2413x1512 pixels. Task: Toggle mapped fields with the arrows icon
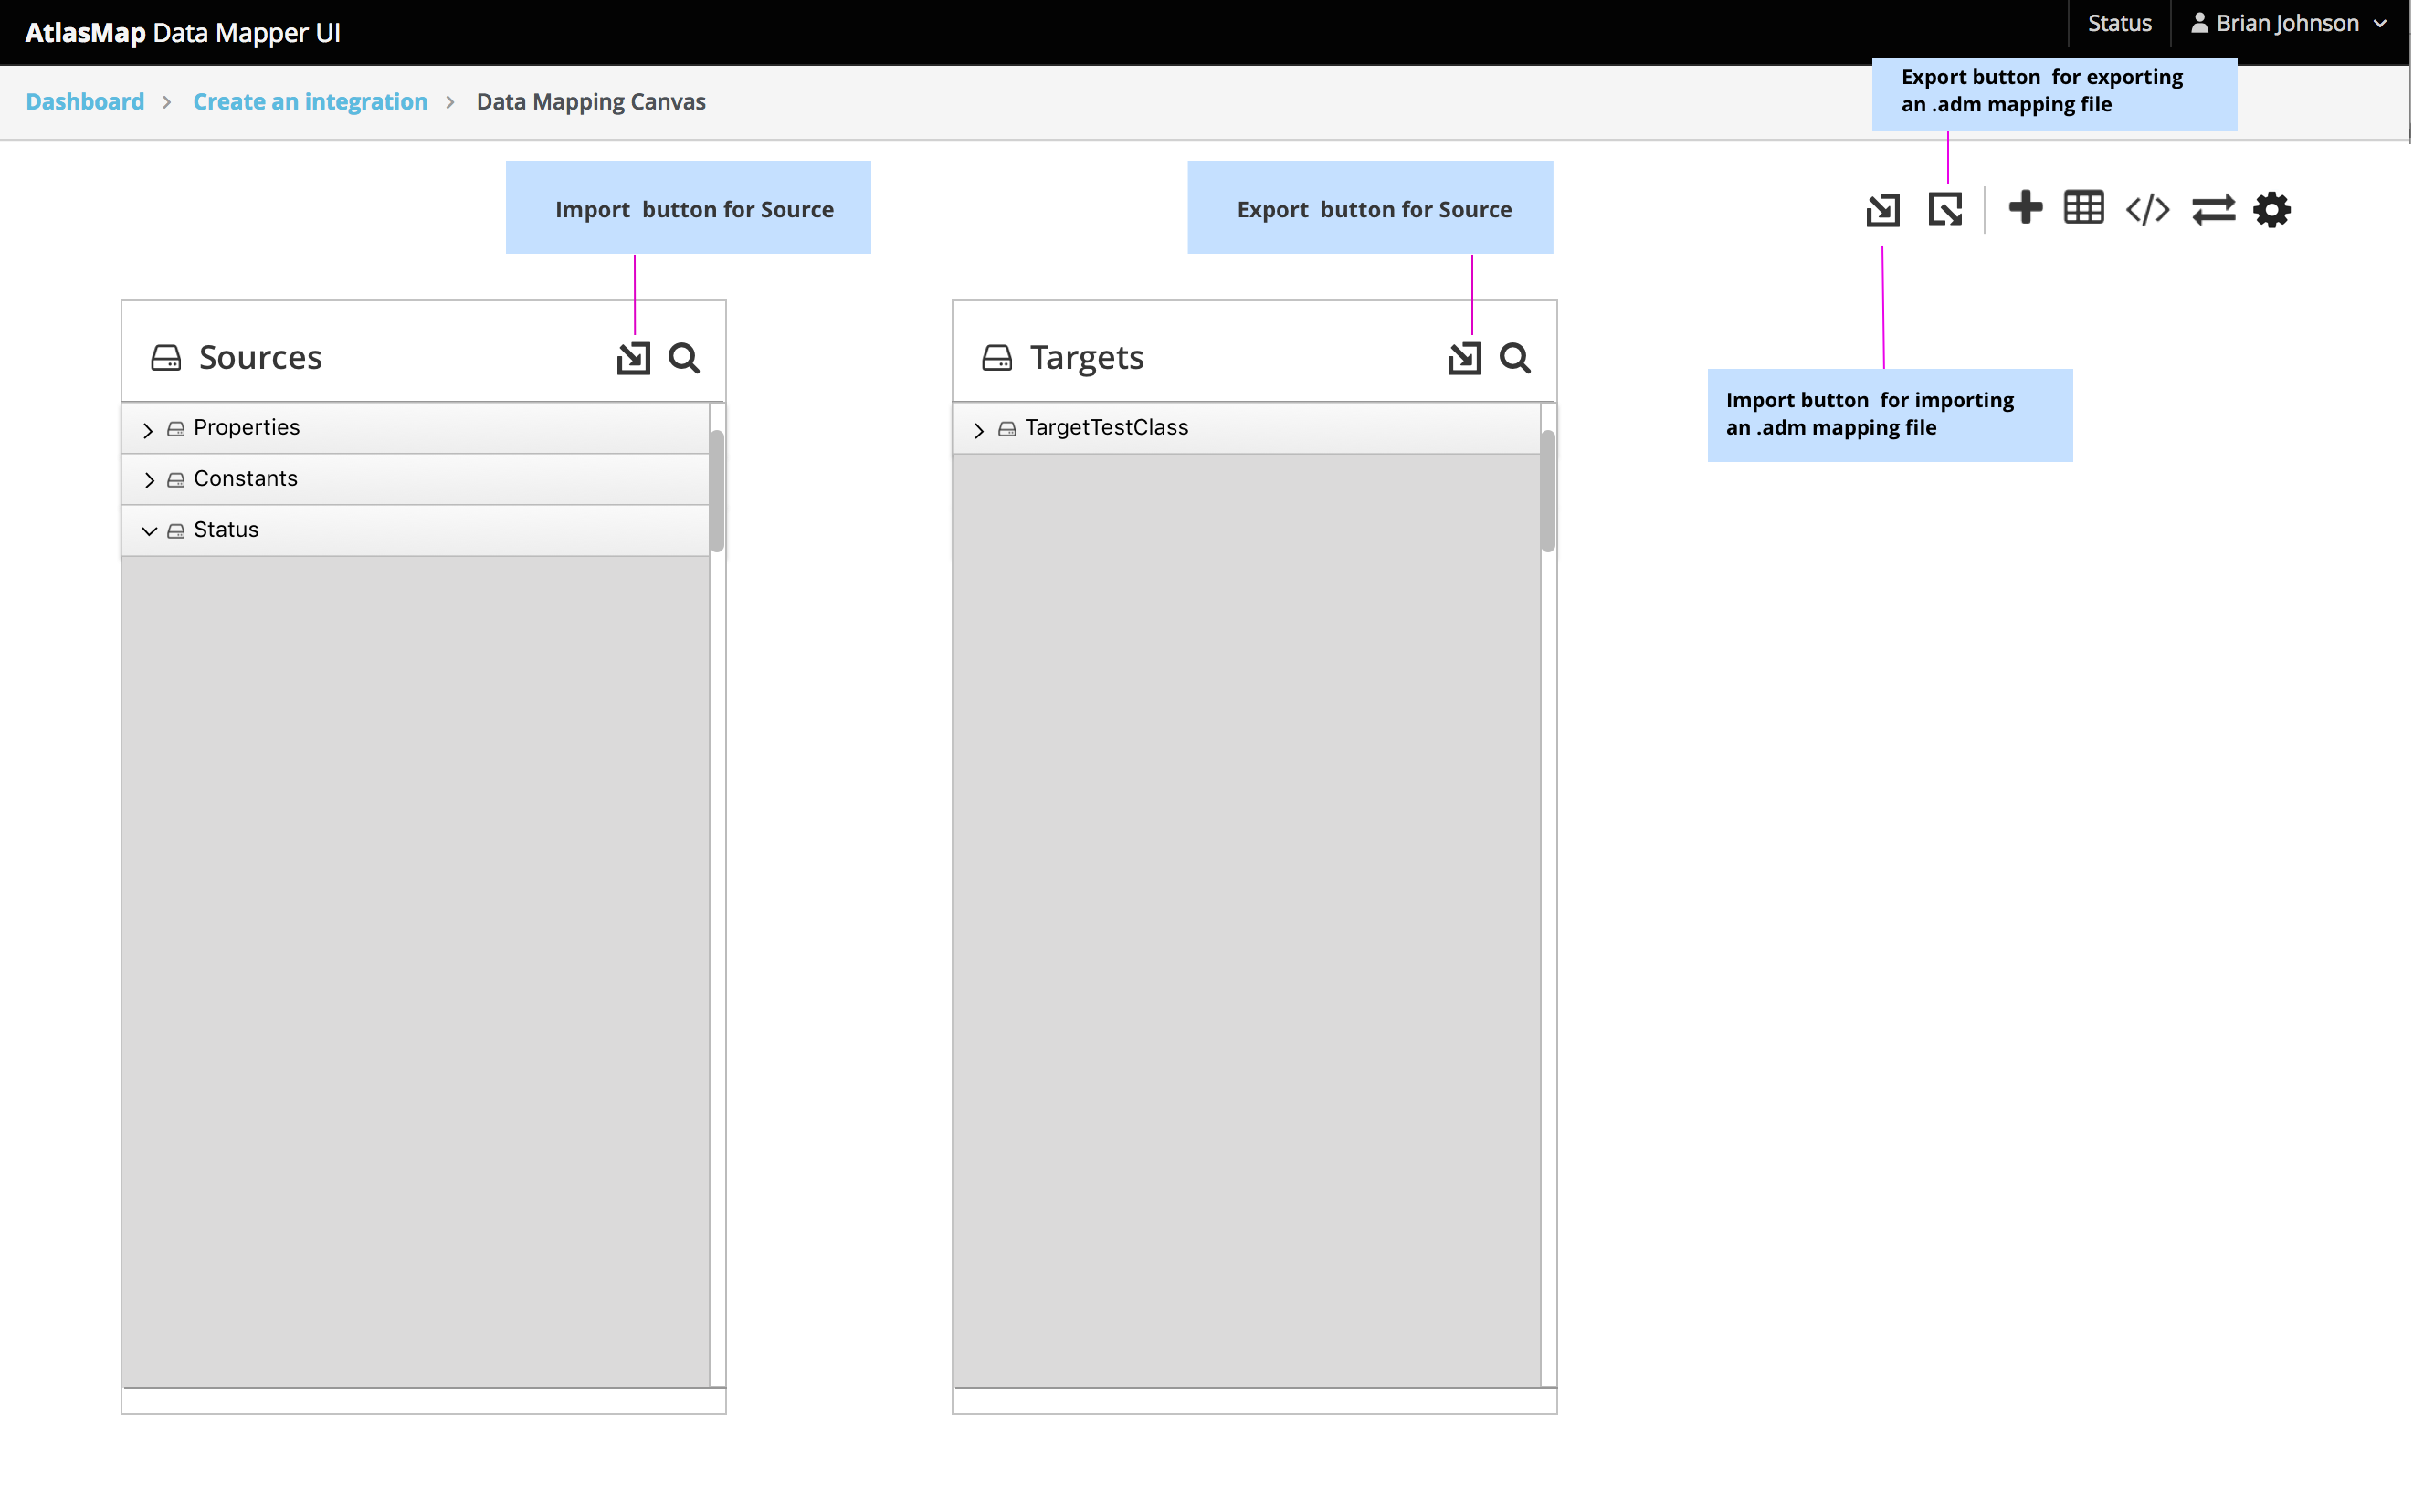click(2213, 209)
